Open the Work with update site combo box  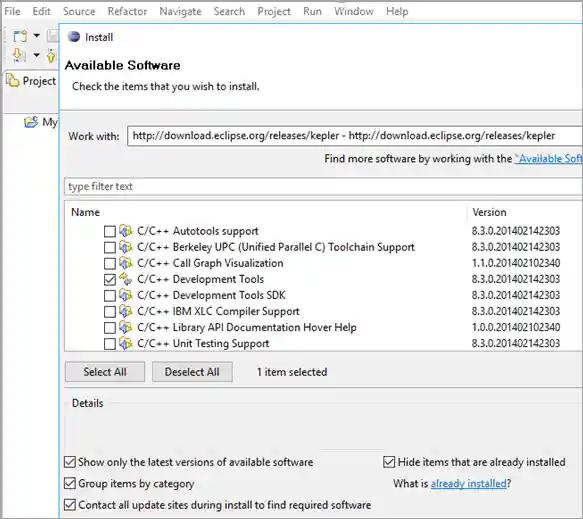(355, 136)
